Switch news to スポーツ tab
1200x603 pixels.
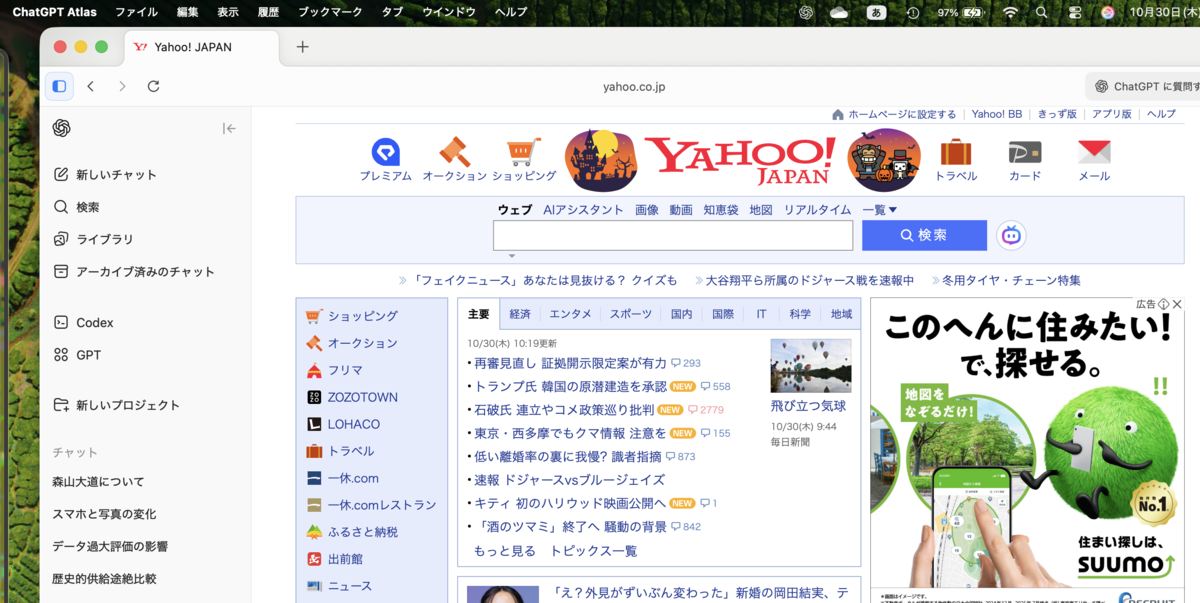coord(631,314)
